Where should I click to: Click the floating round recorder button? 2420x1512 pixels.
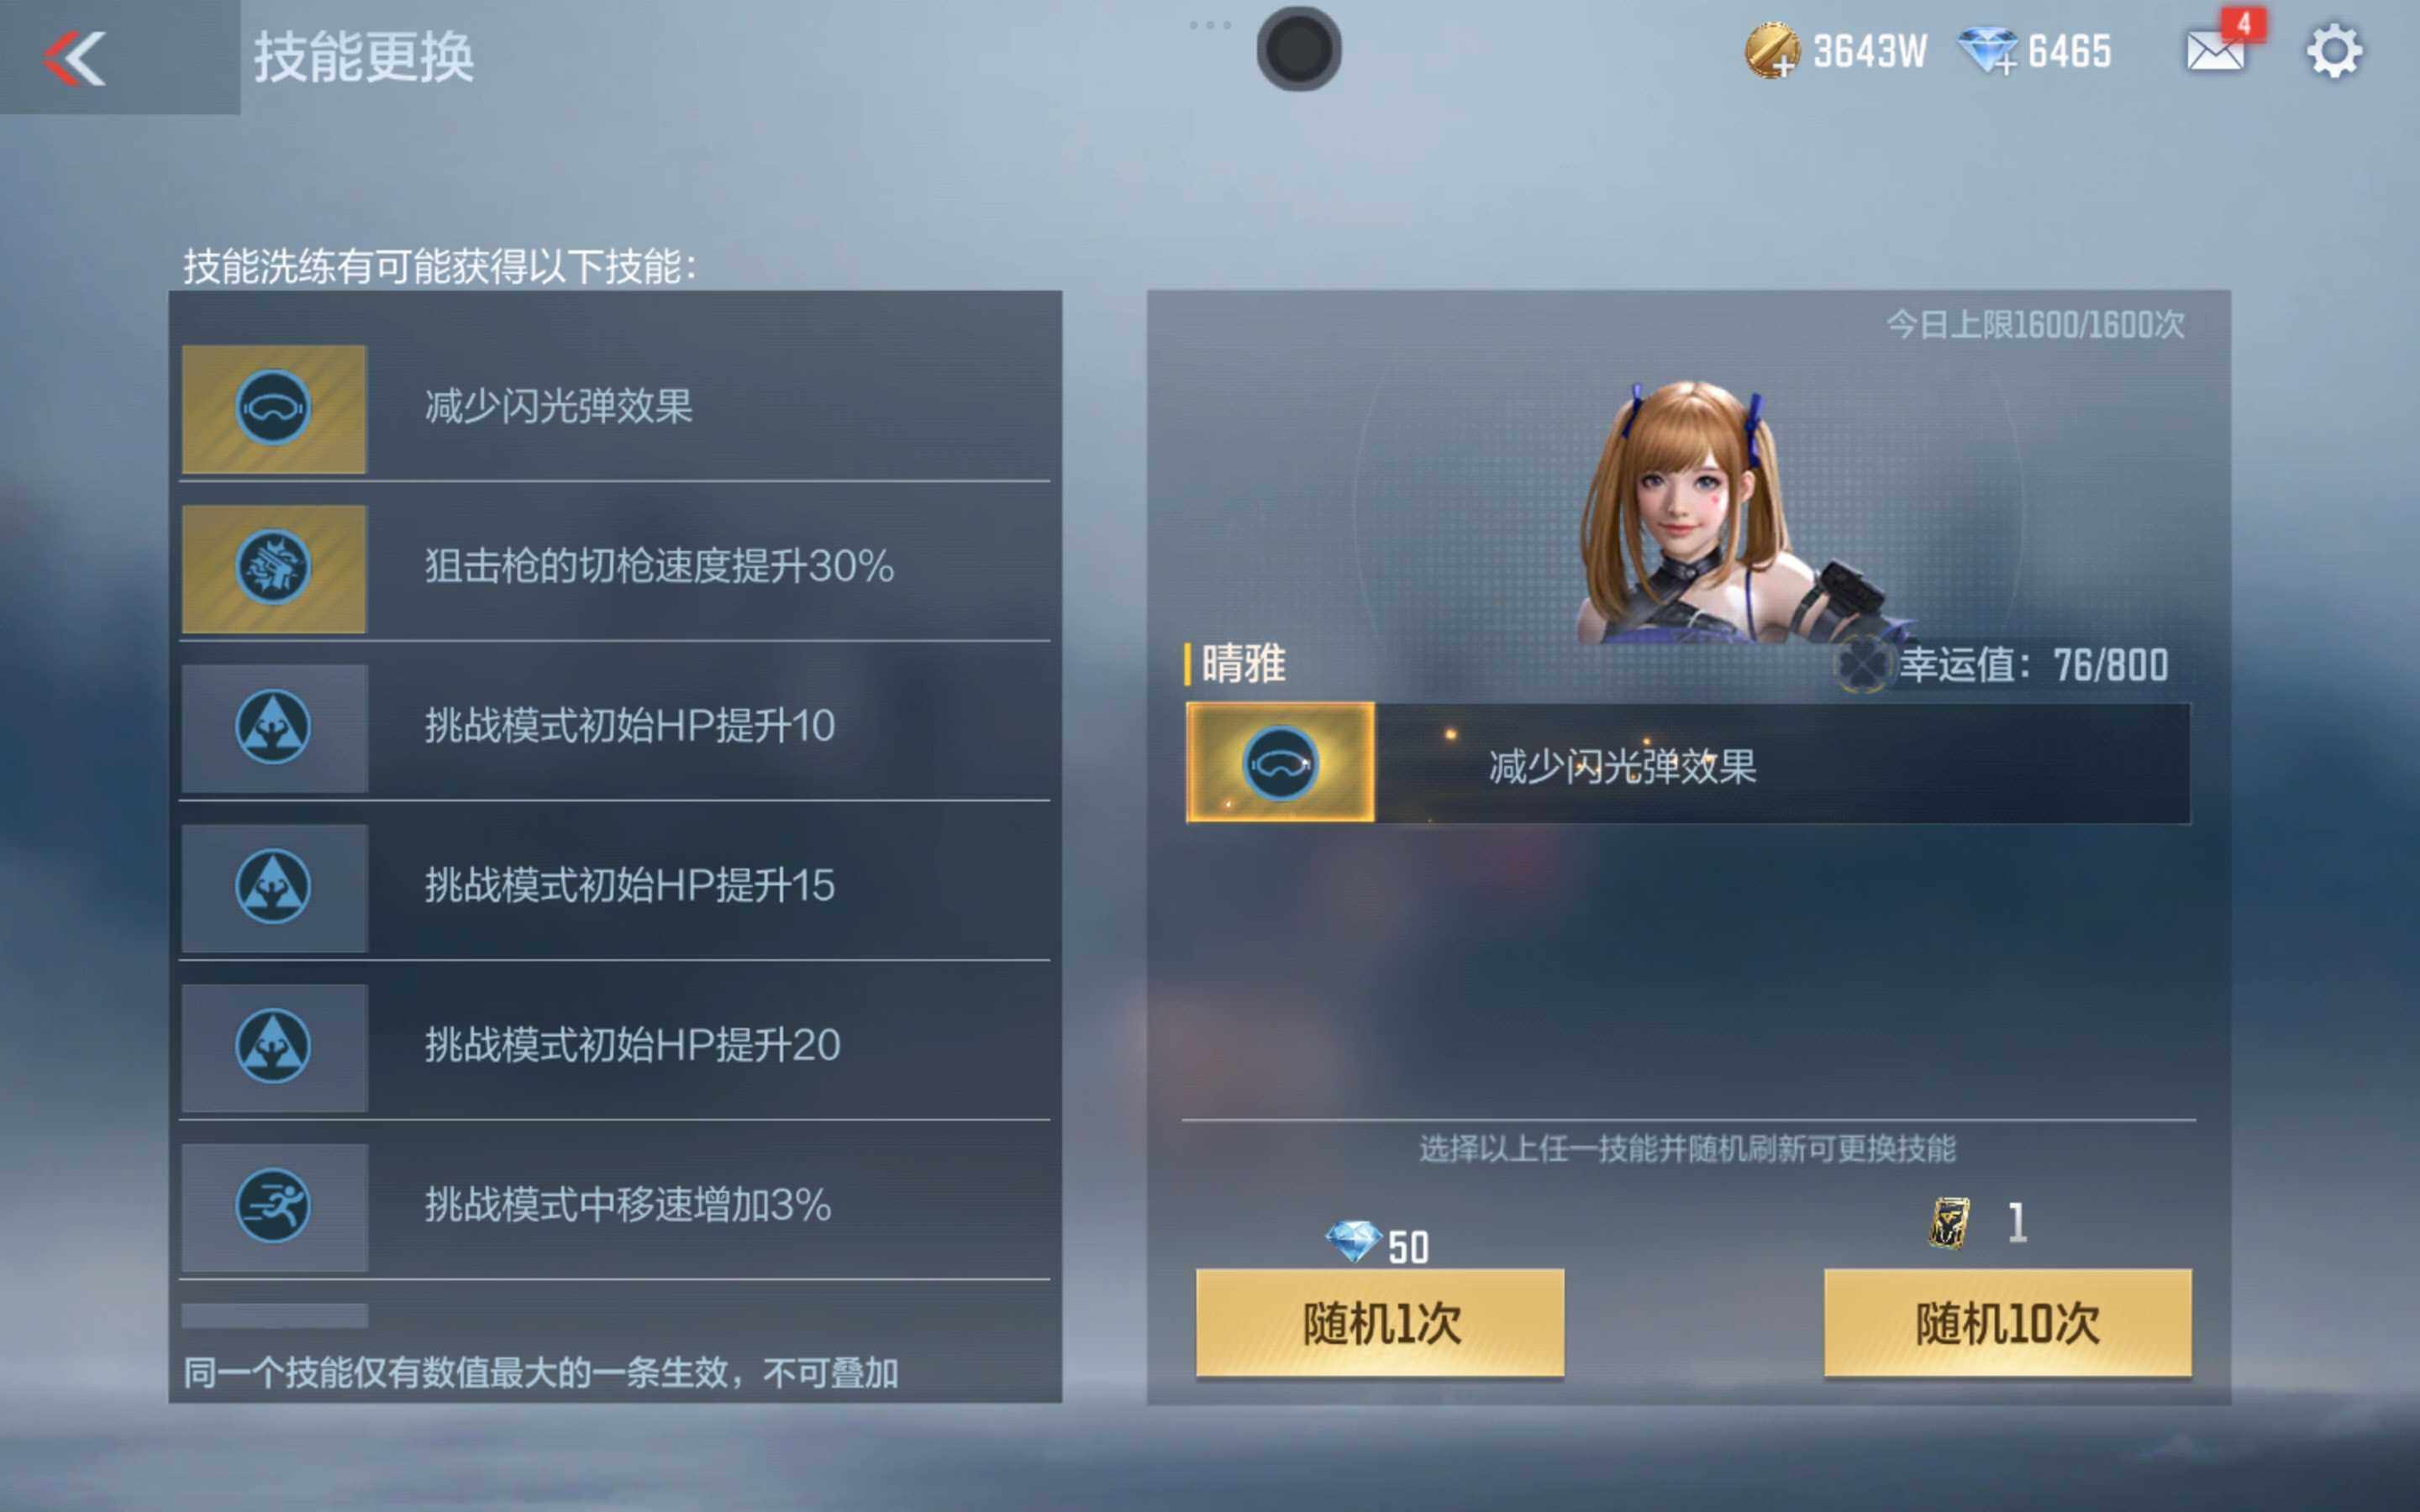pyautogui.click(x=1298, y=49)
